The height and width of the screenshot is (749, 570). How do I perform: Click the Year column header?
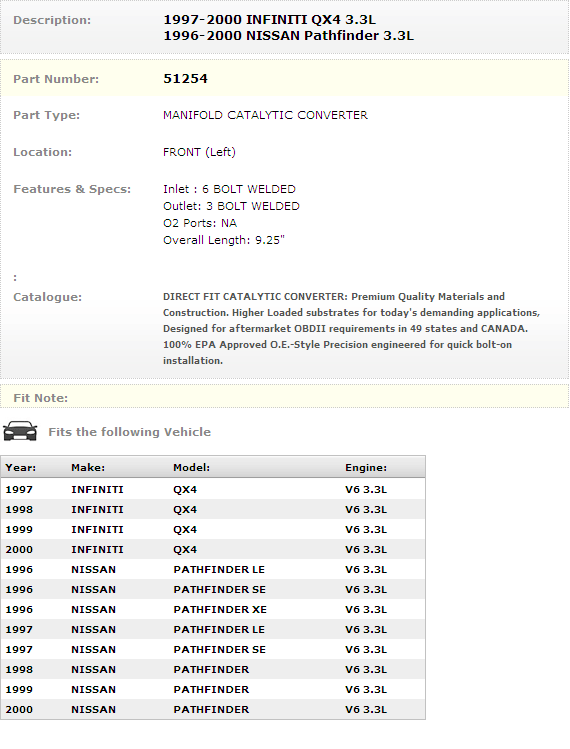coord(21,468)
